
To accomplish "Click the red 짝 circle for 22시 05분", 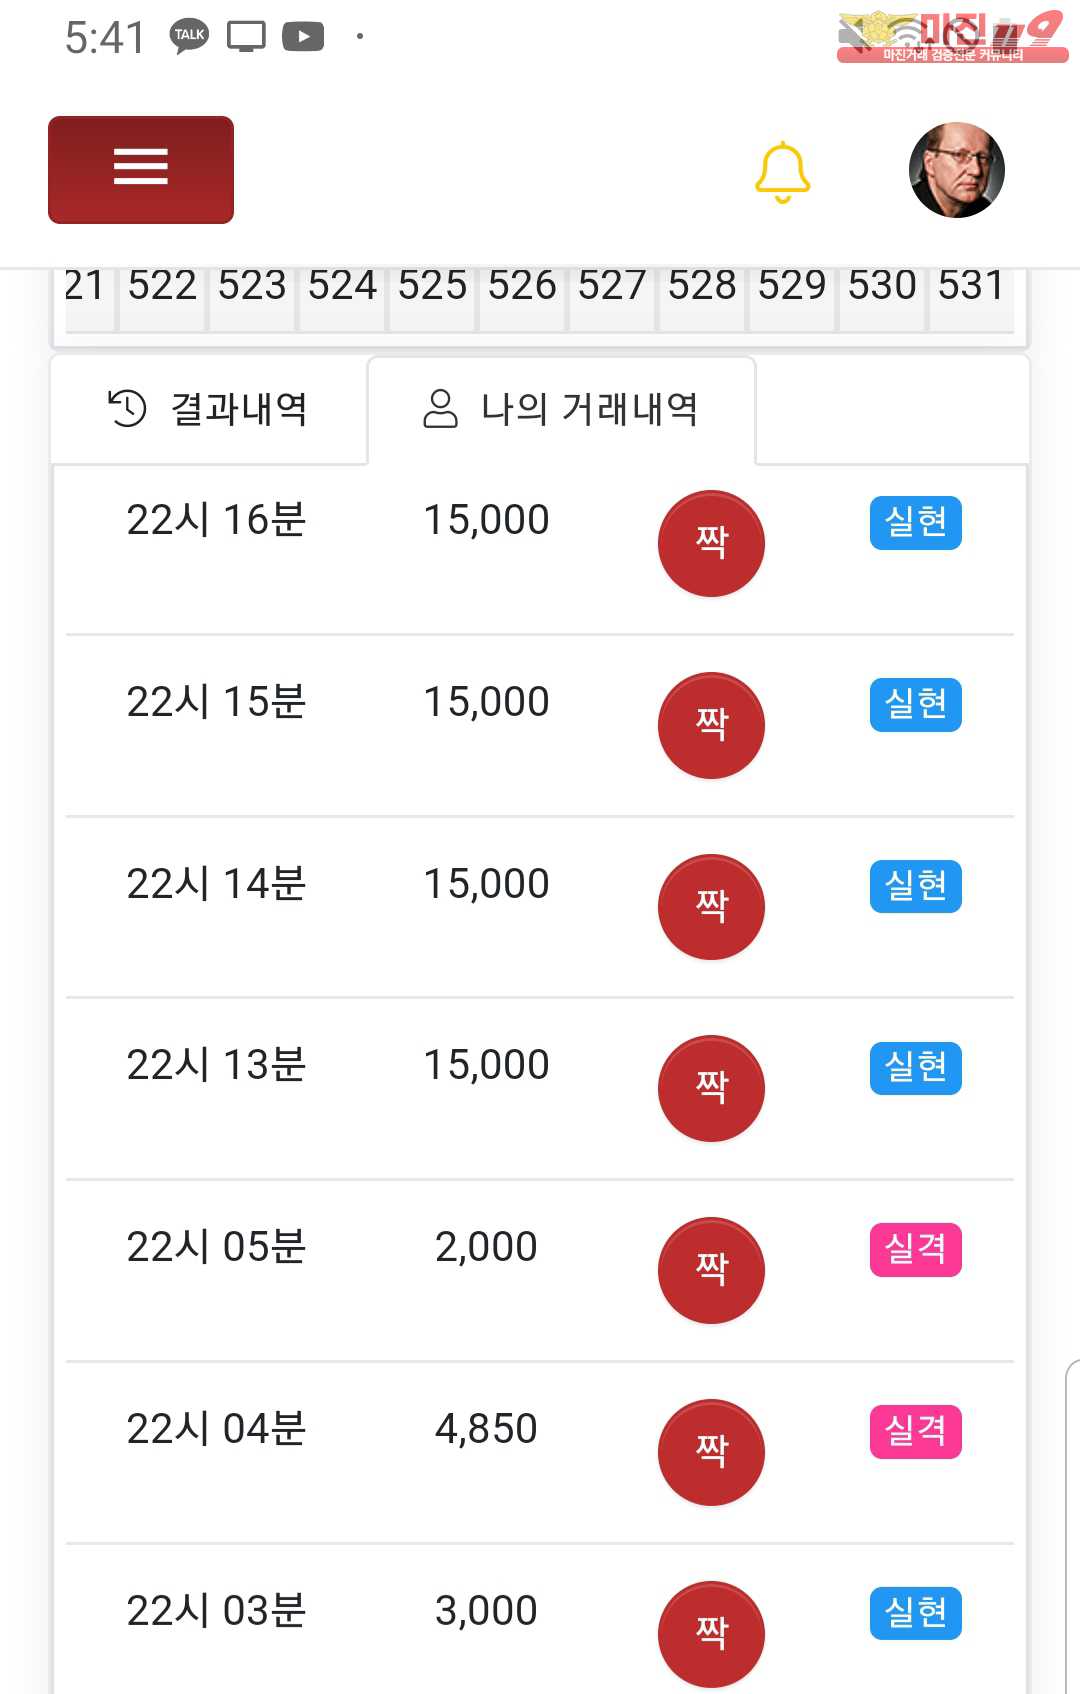I will click(711, 1270).
